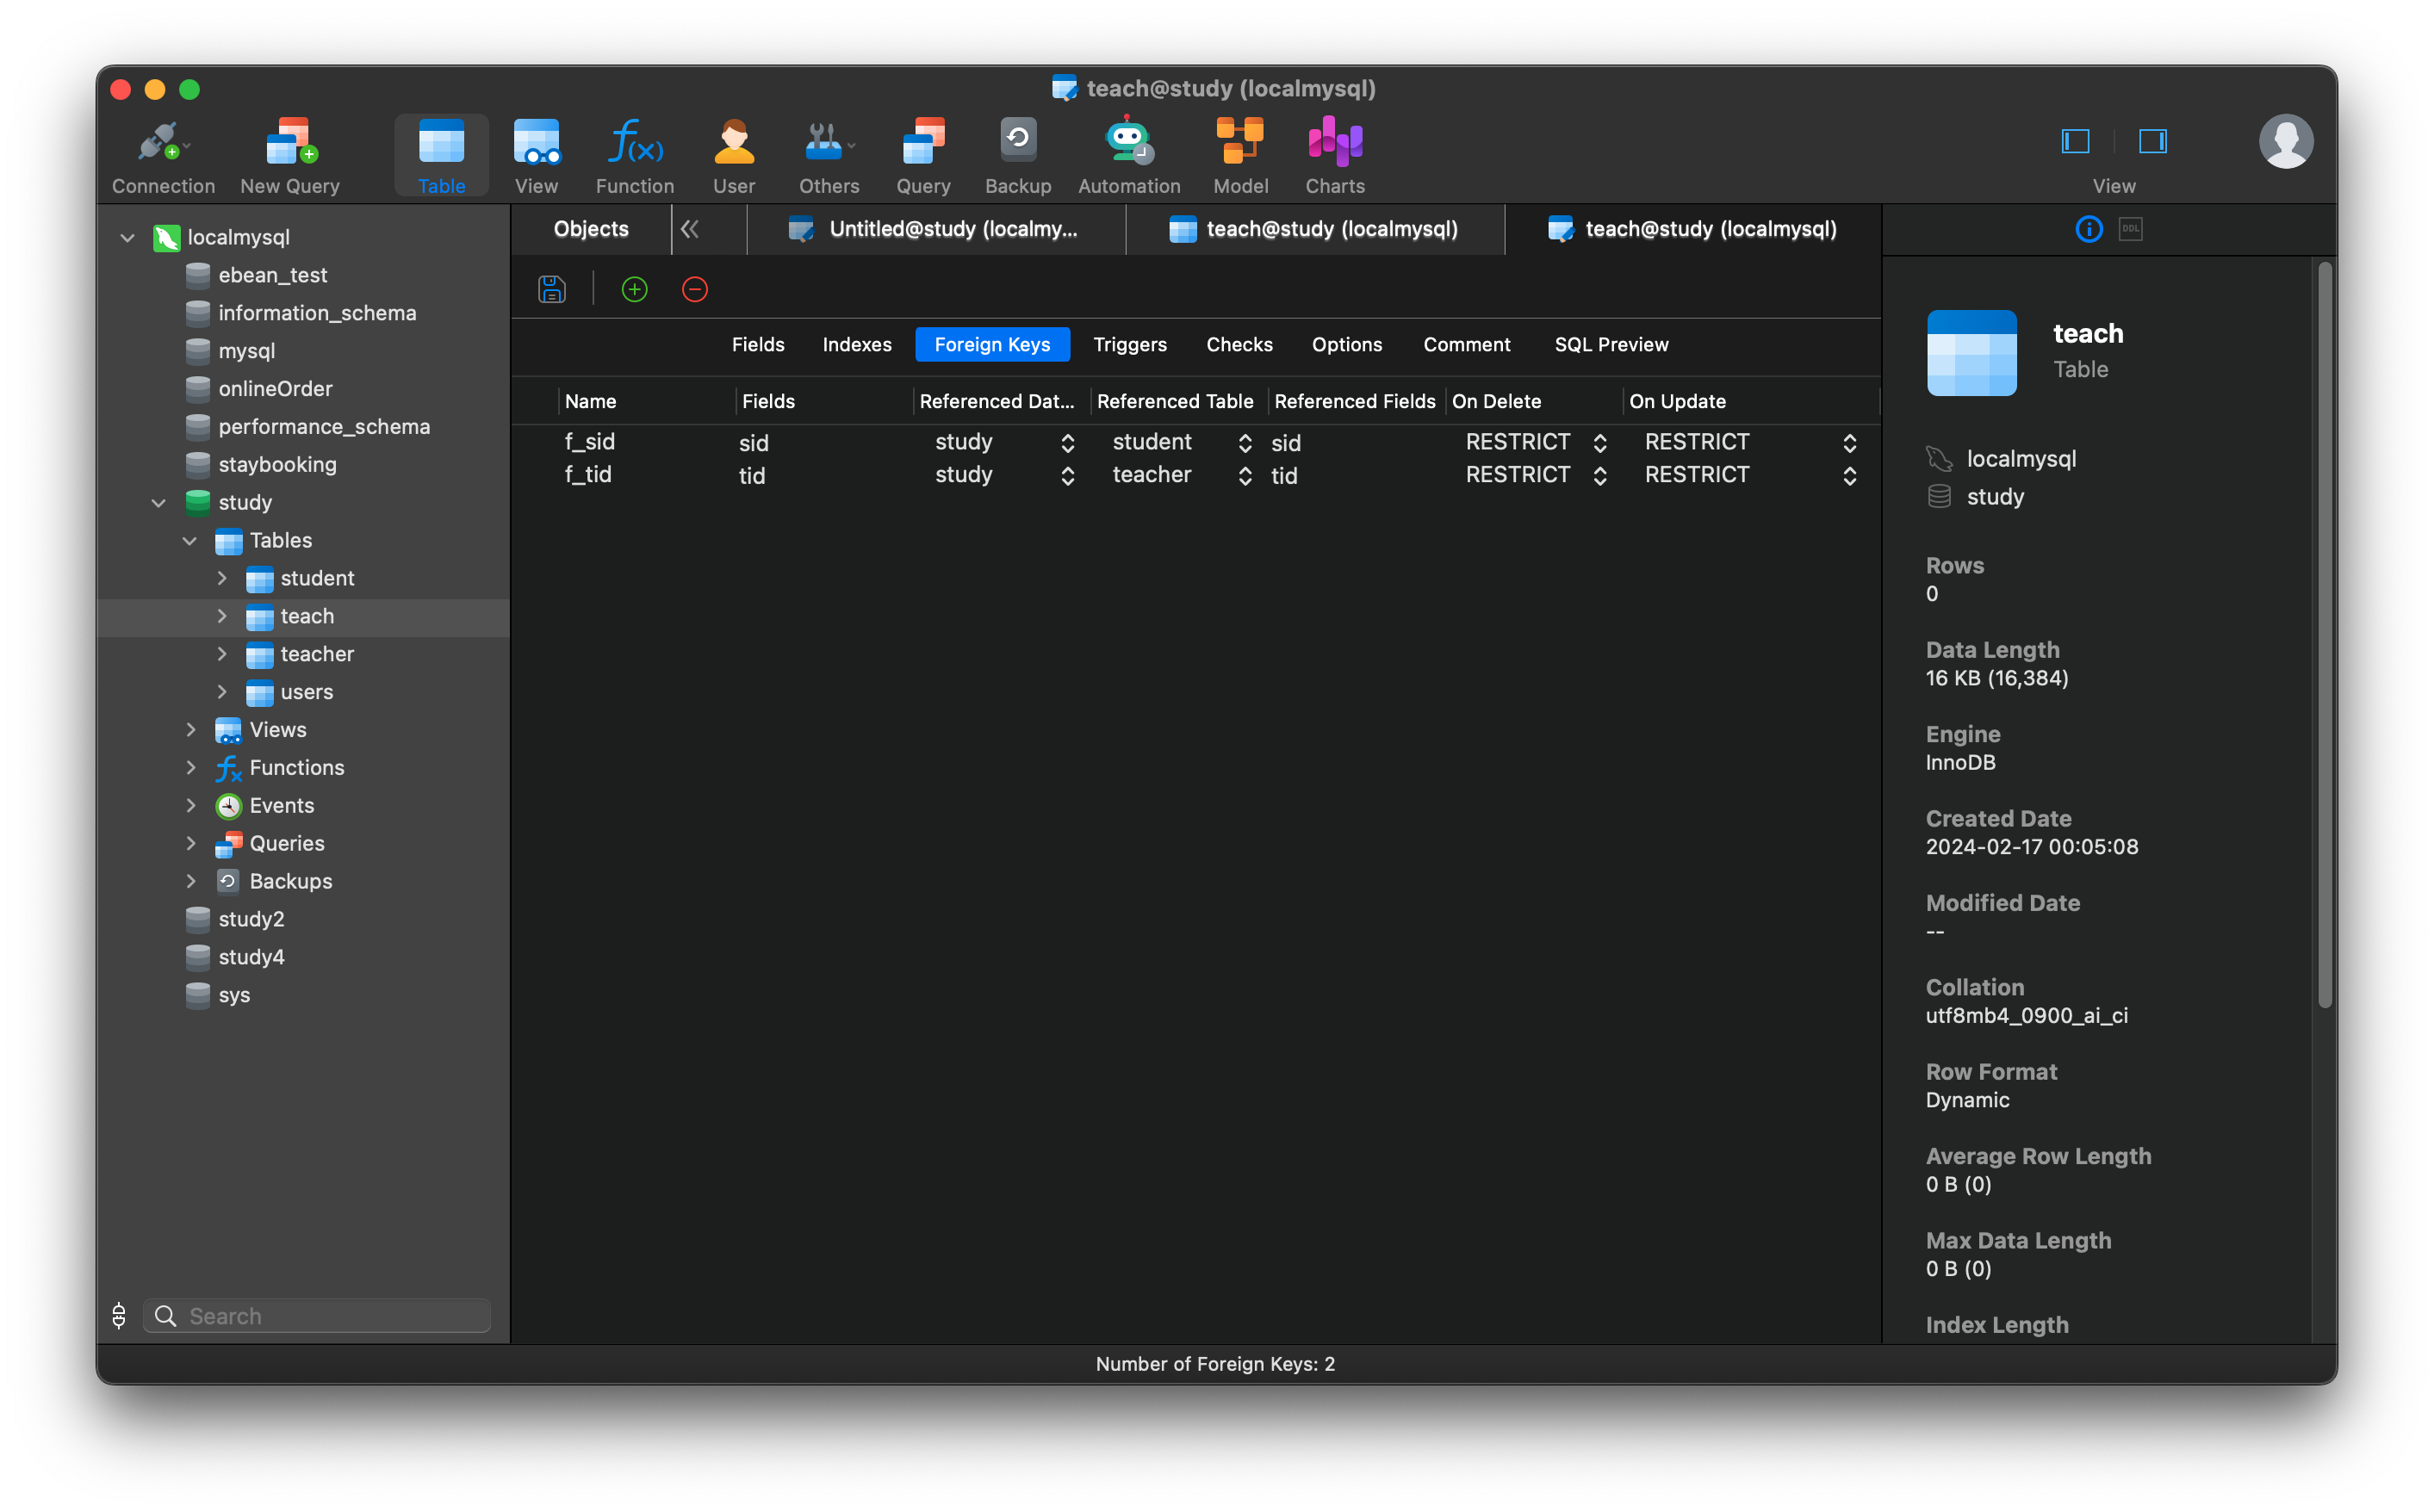Toggle On Update dropdown for f_tid
The width and height of the screenshot is (2434, 1512).
pyautogui.click(x=1850, y=474)
